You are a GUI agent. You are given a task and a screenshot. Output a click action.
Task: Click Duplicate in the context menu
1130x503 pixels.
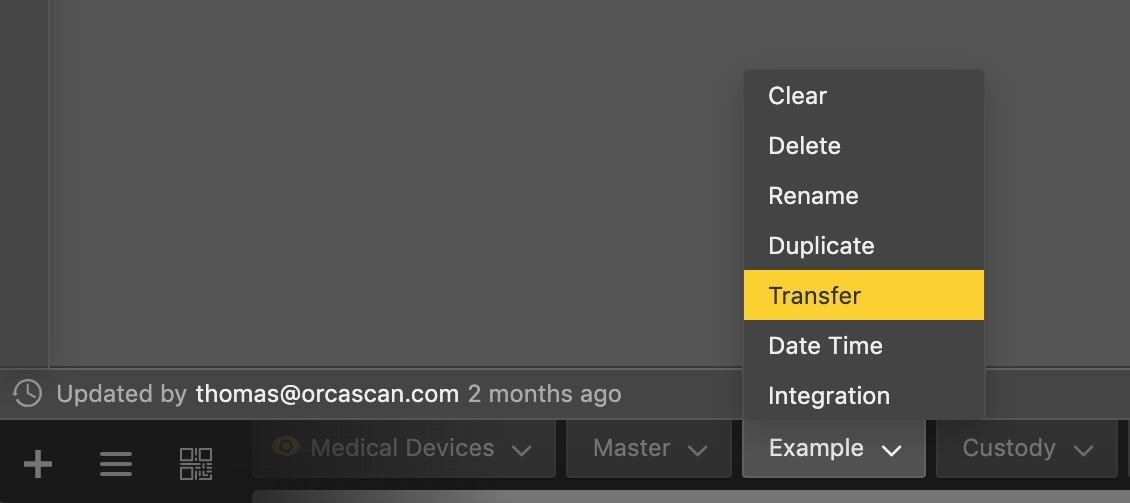click(821, 246)
